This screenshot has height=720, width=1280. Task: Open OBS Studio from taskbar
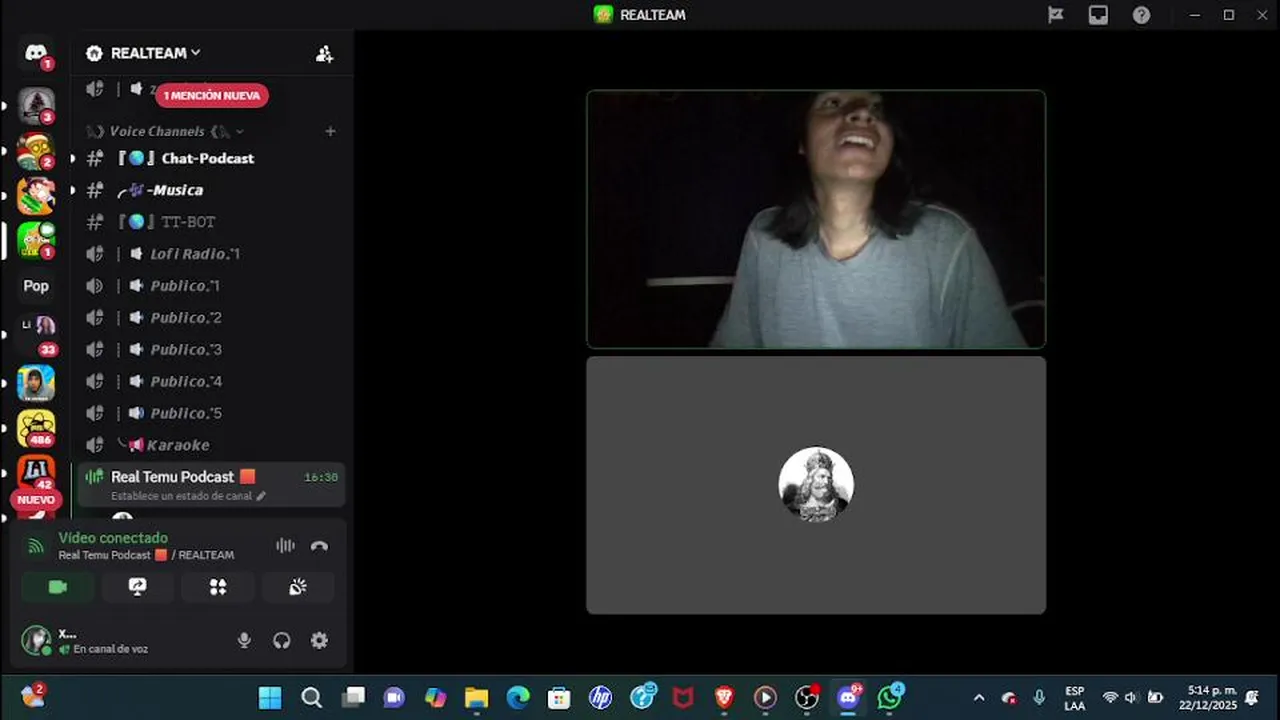point(806,697)
